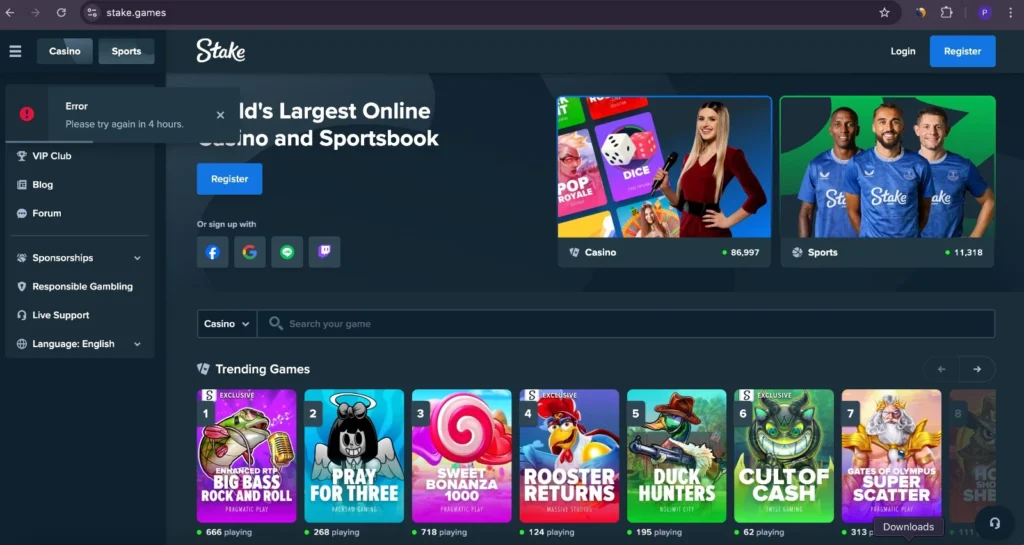Screen dimensions: 1024x545
Task: Open Responsible Gambling in the sidebar
Action: pos(82,287)
